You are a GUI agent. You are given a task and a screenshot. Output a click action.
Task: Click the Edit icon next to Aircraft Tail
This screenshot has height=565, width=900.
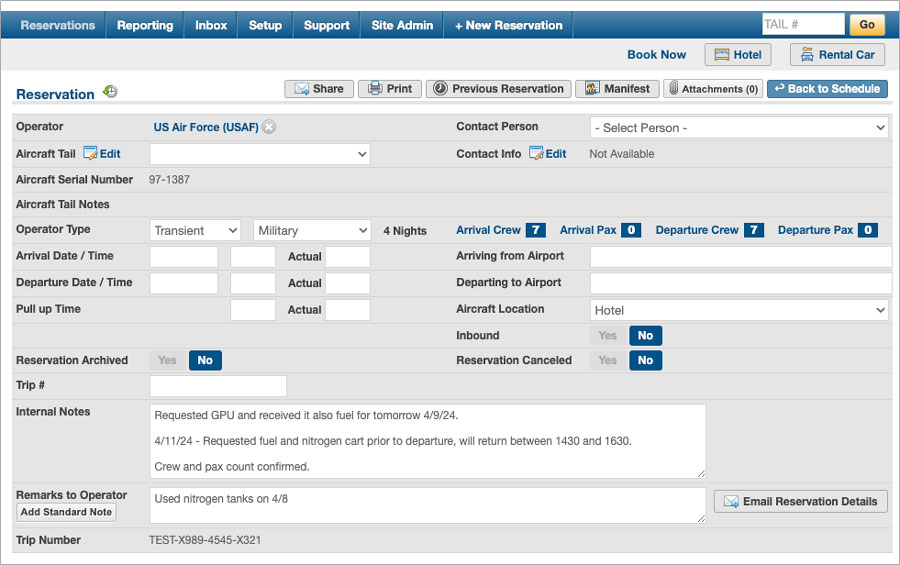click(x=91, y=154)
